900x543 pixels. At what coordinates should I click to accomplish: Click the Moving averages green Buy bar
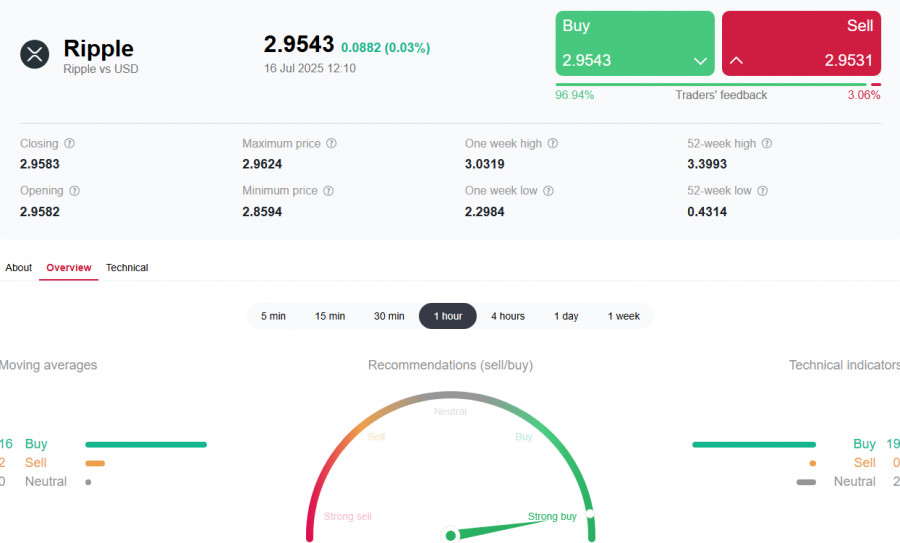pyautogui.click(x=146, y=444)
